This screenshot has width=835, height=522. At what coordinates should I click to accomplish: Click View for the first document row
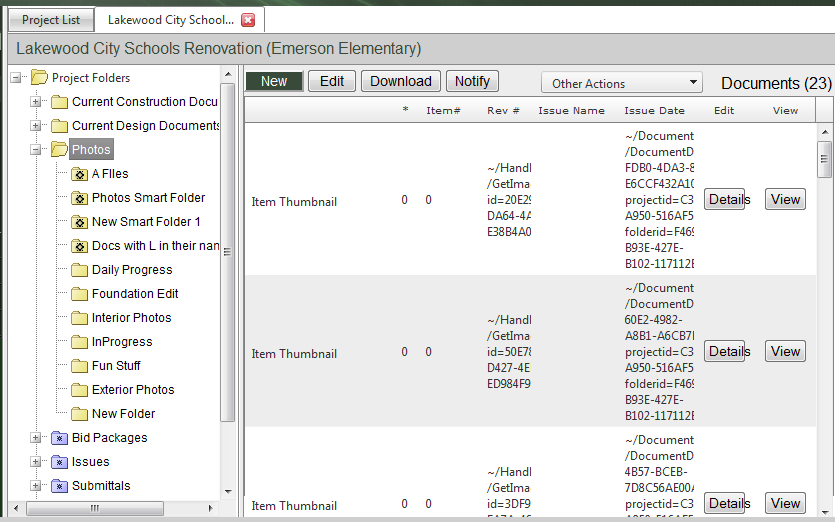click(x=785, y=199)
